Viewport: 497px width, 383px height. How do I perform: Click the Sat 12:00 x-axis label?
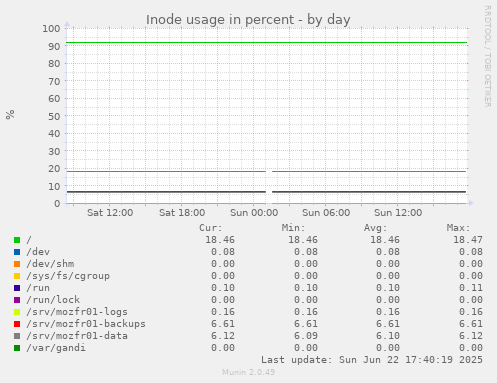110,213
